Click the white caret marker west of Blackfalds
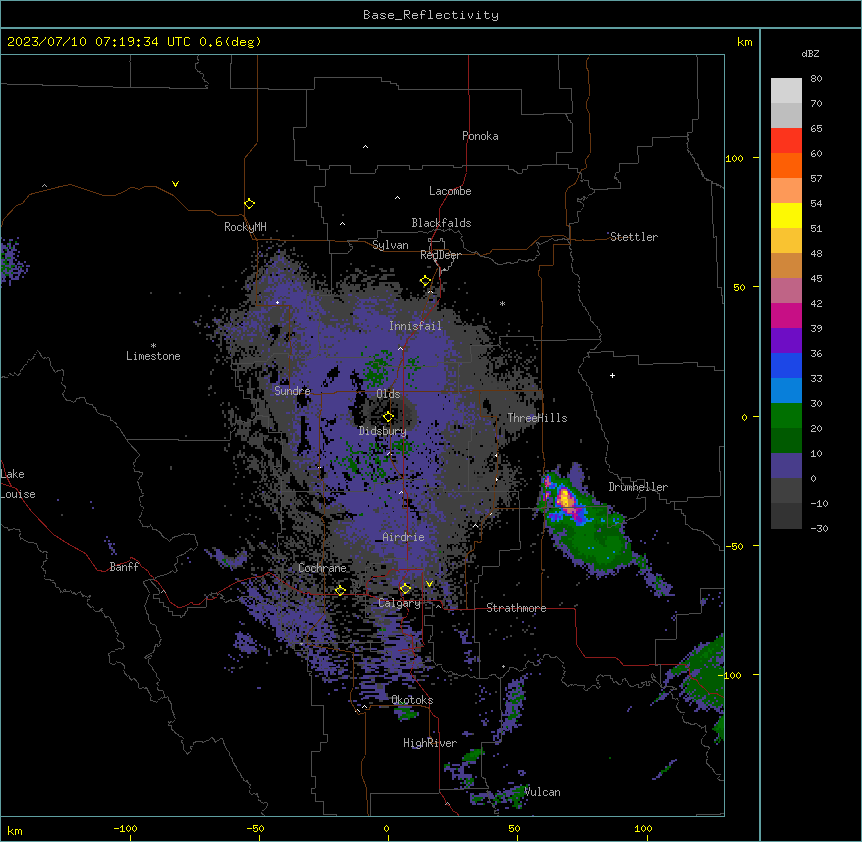The width and height of the screenshot is (862, 842). pos(342,224)
